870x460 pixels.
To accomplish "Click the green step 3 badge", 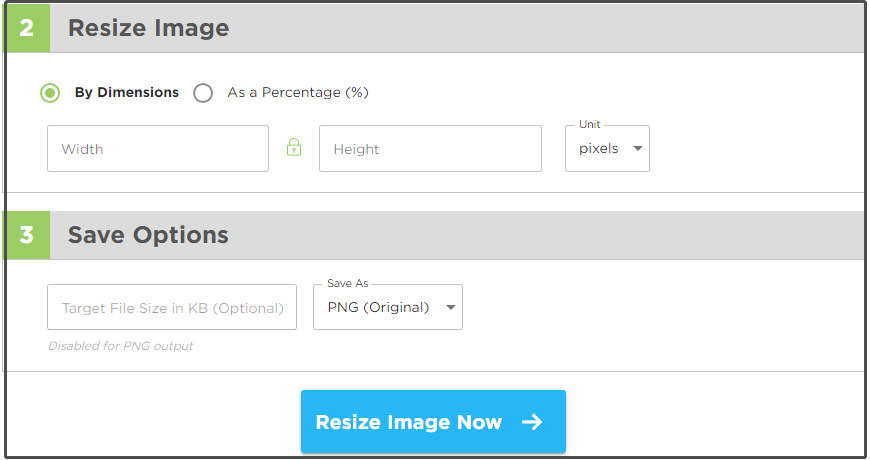I will point(27,235).
